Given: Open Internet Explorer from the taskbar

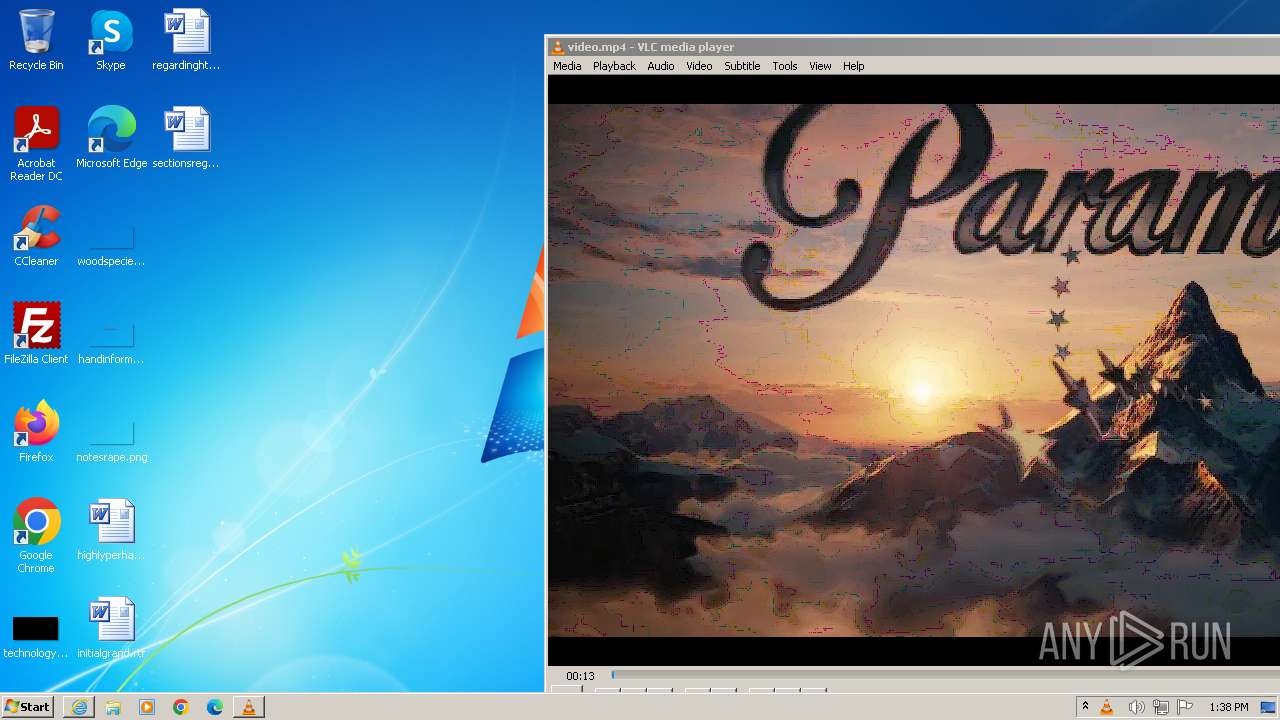Looking at the screenshot, I should 79,707.
